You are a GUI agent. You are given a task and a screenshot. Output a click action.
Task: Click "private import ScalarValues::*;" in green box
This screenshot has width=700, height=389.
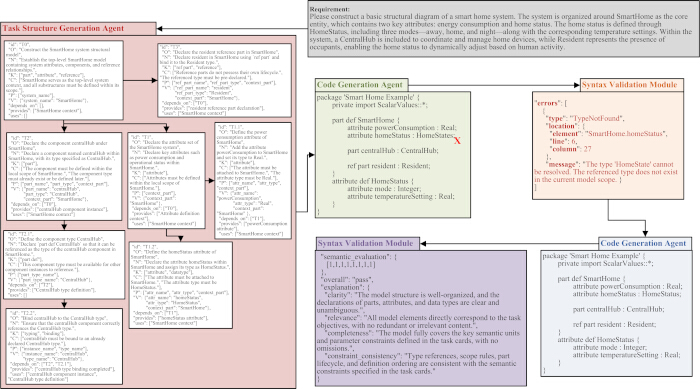click(x=379, y=105)
